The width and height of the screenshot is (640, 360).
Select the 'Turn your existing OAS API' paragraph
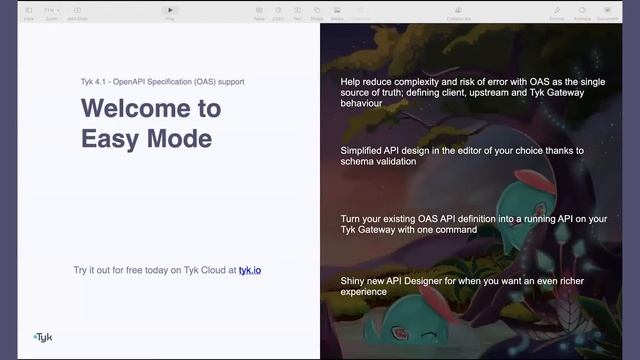(474, 224)
